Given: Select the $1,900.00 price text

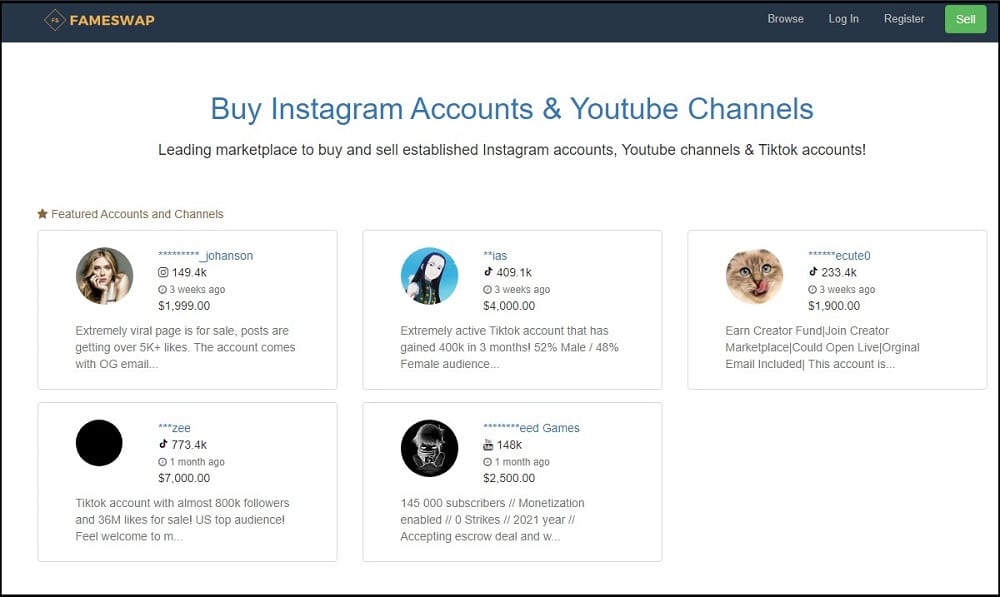Looking at the screenshot, I should 834,306.
